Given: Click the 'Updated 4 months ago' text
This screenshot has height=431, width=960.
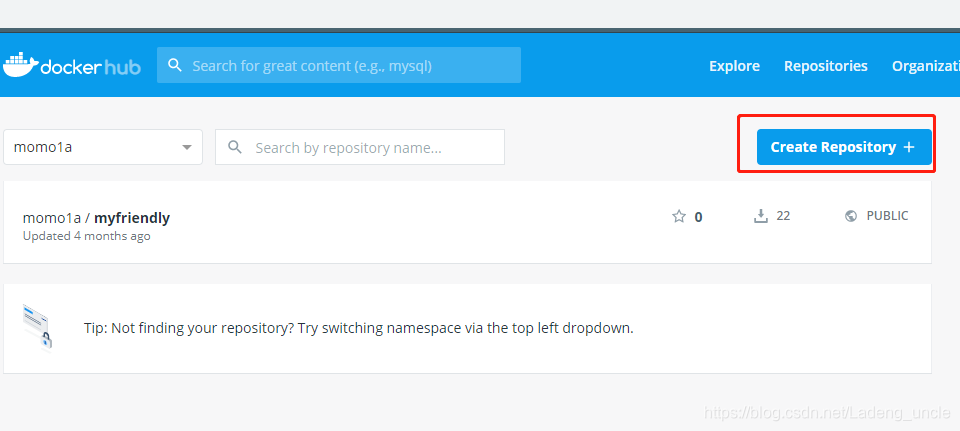Looking at the screenshot, I should point(86,236).
